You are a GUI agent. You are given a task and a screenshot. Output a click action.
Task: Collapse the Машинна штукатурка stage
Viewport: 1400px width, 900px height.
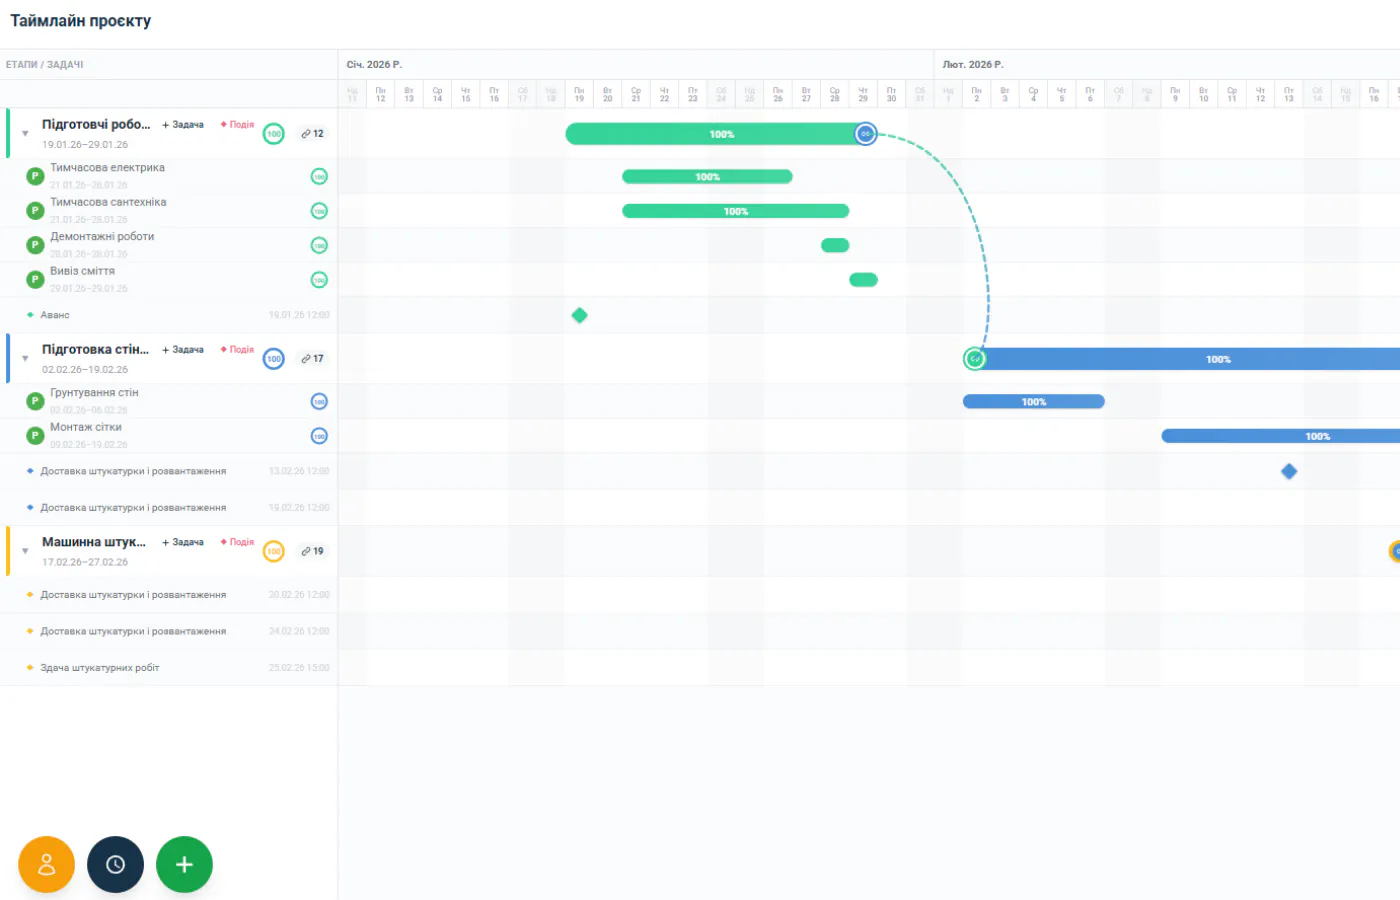click(25, 551)
